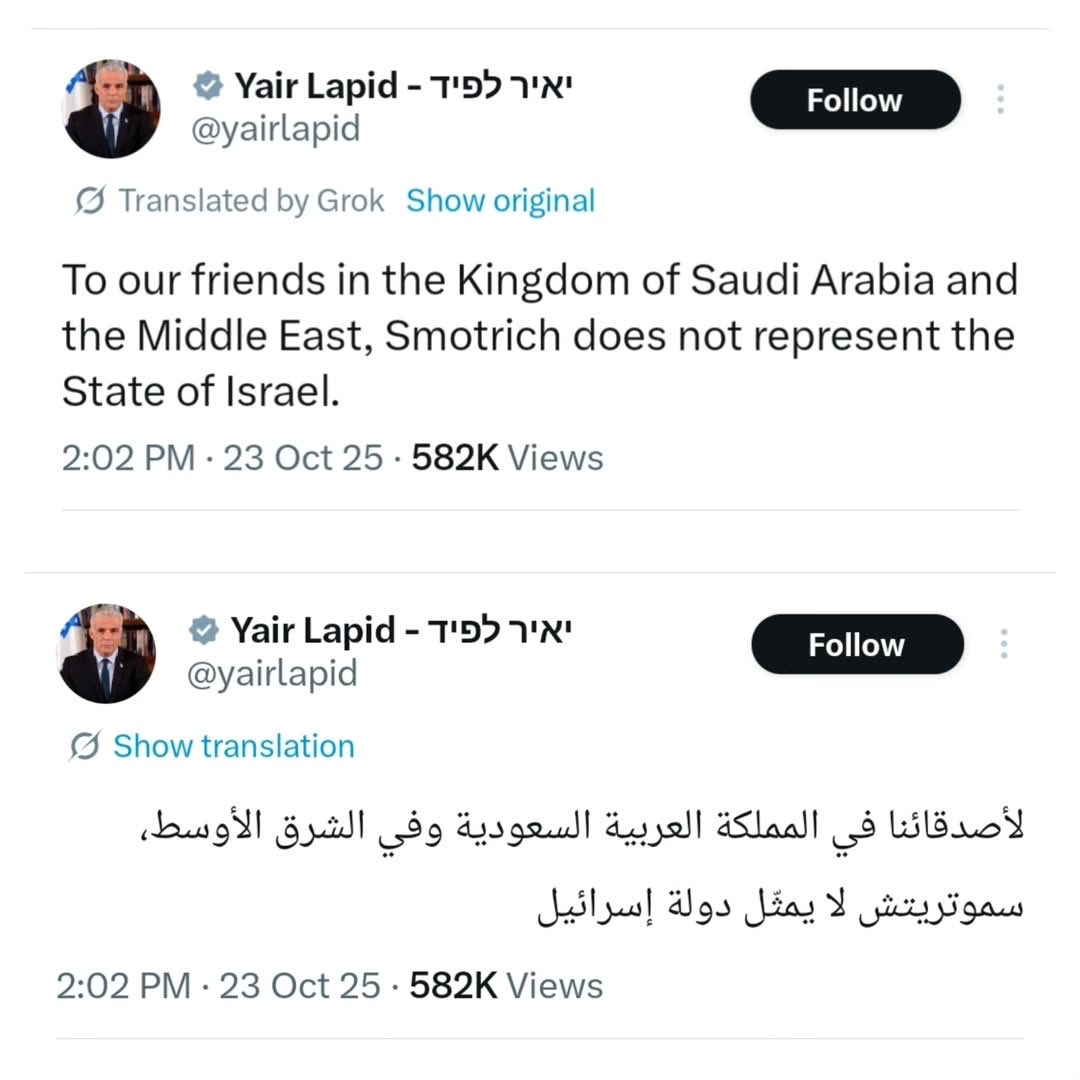Click the English tweet text about Smotrich
Screen dimensions: 1080x1080
pos(540,335)
